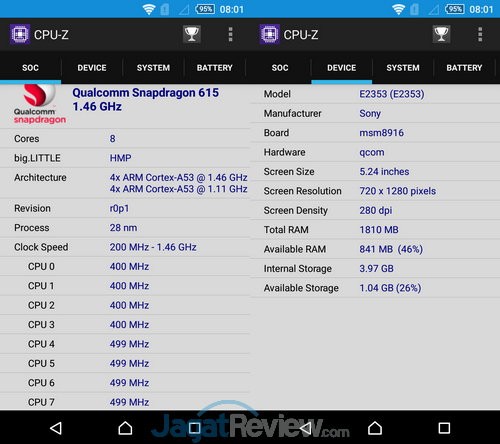The width and height of the screenshot is (500, 444).
Task: Tap Screen Density 280 dpi
Action: [x=376, y=210]
